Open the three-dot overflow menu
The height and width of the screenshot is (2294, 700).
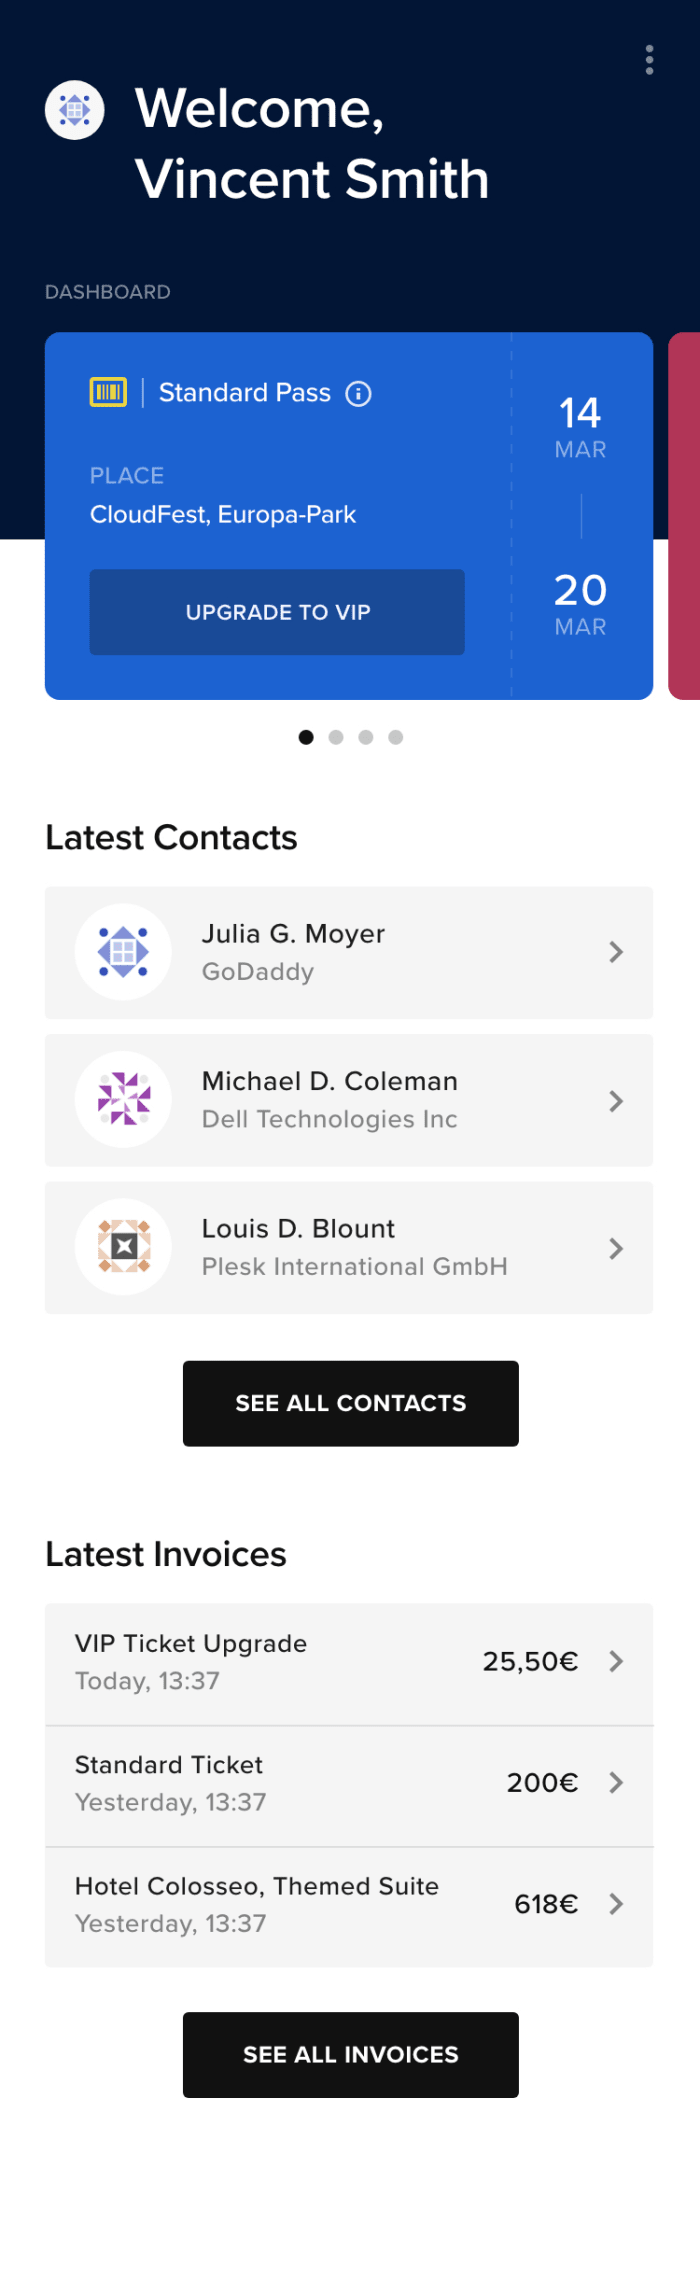point(649,60)
